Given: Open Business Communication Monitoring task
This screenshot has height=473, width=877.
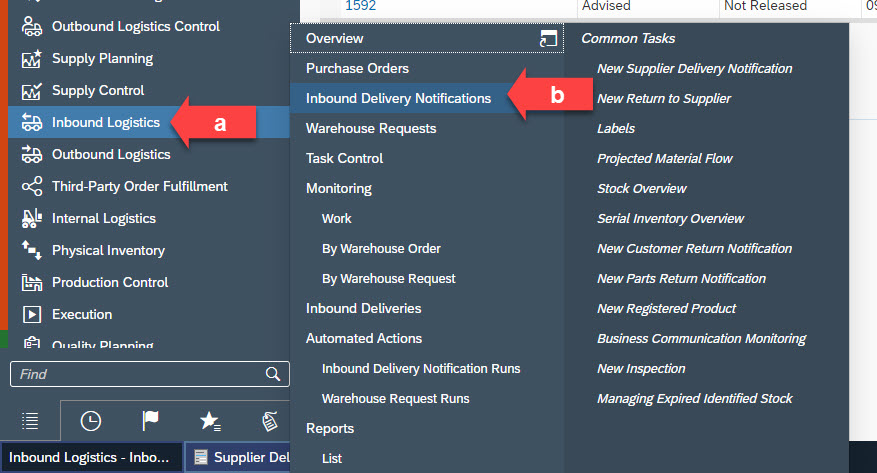Looking at the screenshot, I should click(x=701, y=338).
